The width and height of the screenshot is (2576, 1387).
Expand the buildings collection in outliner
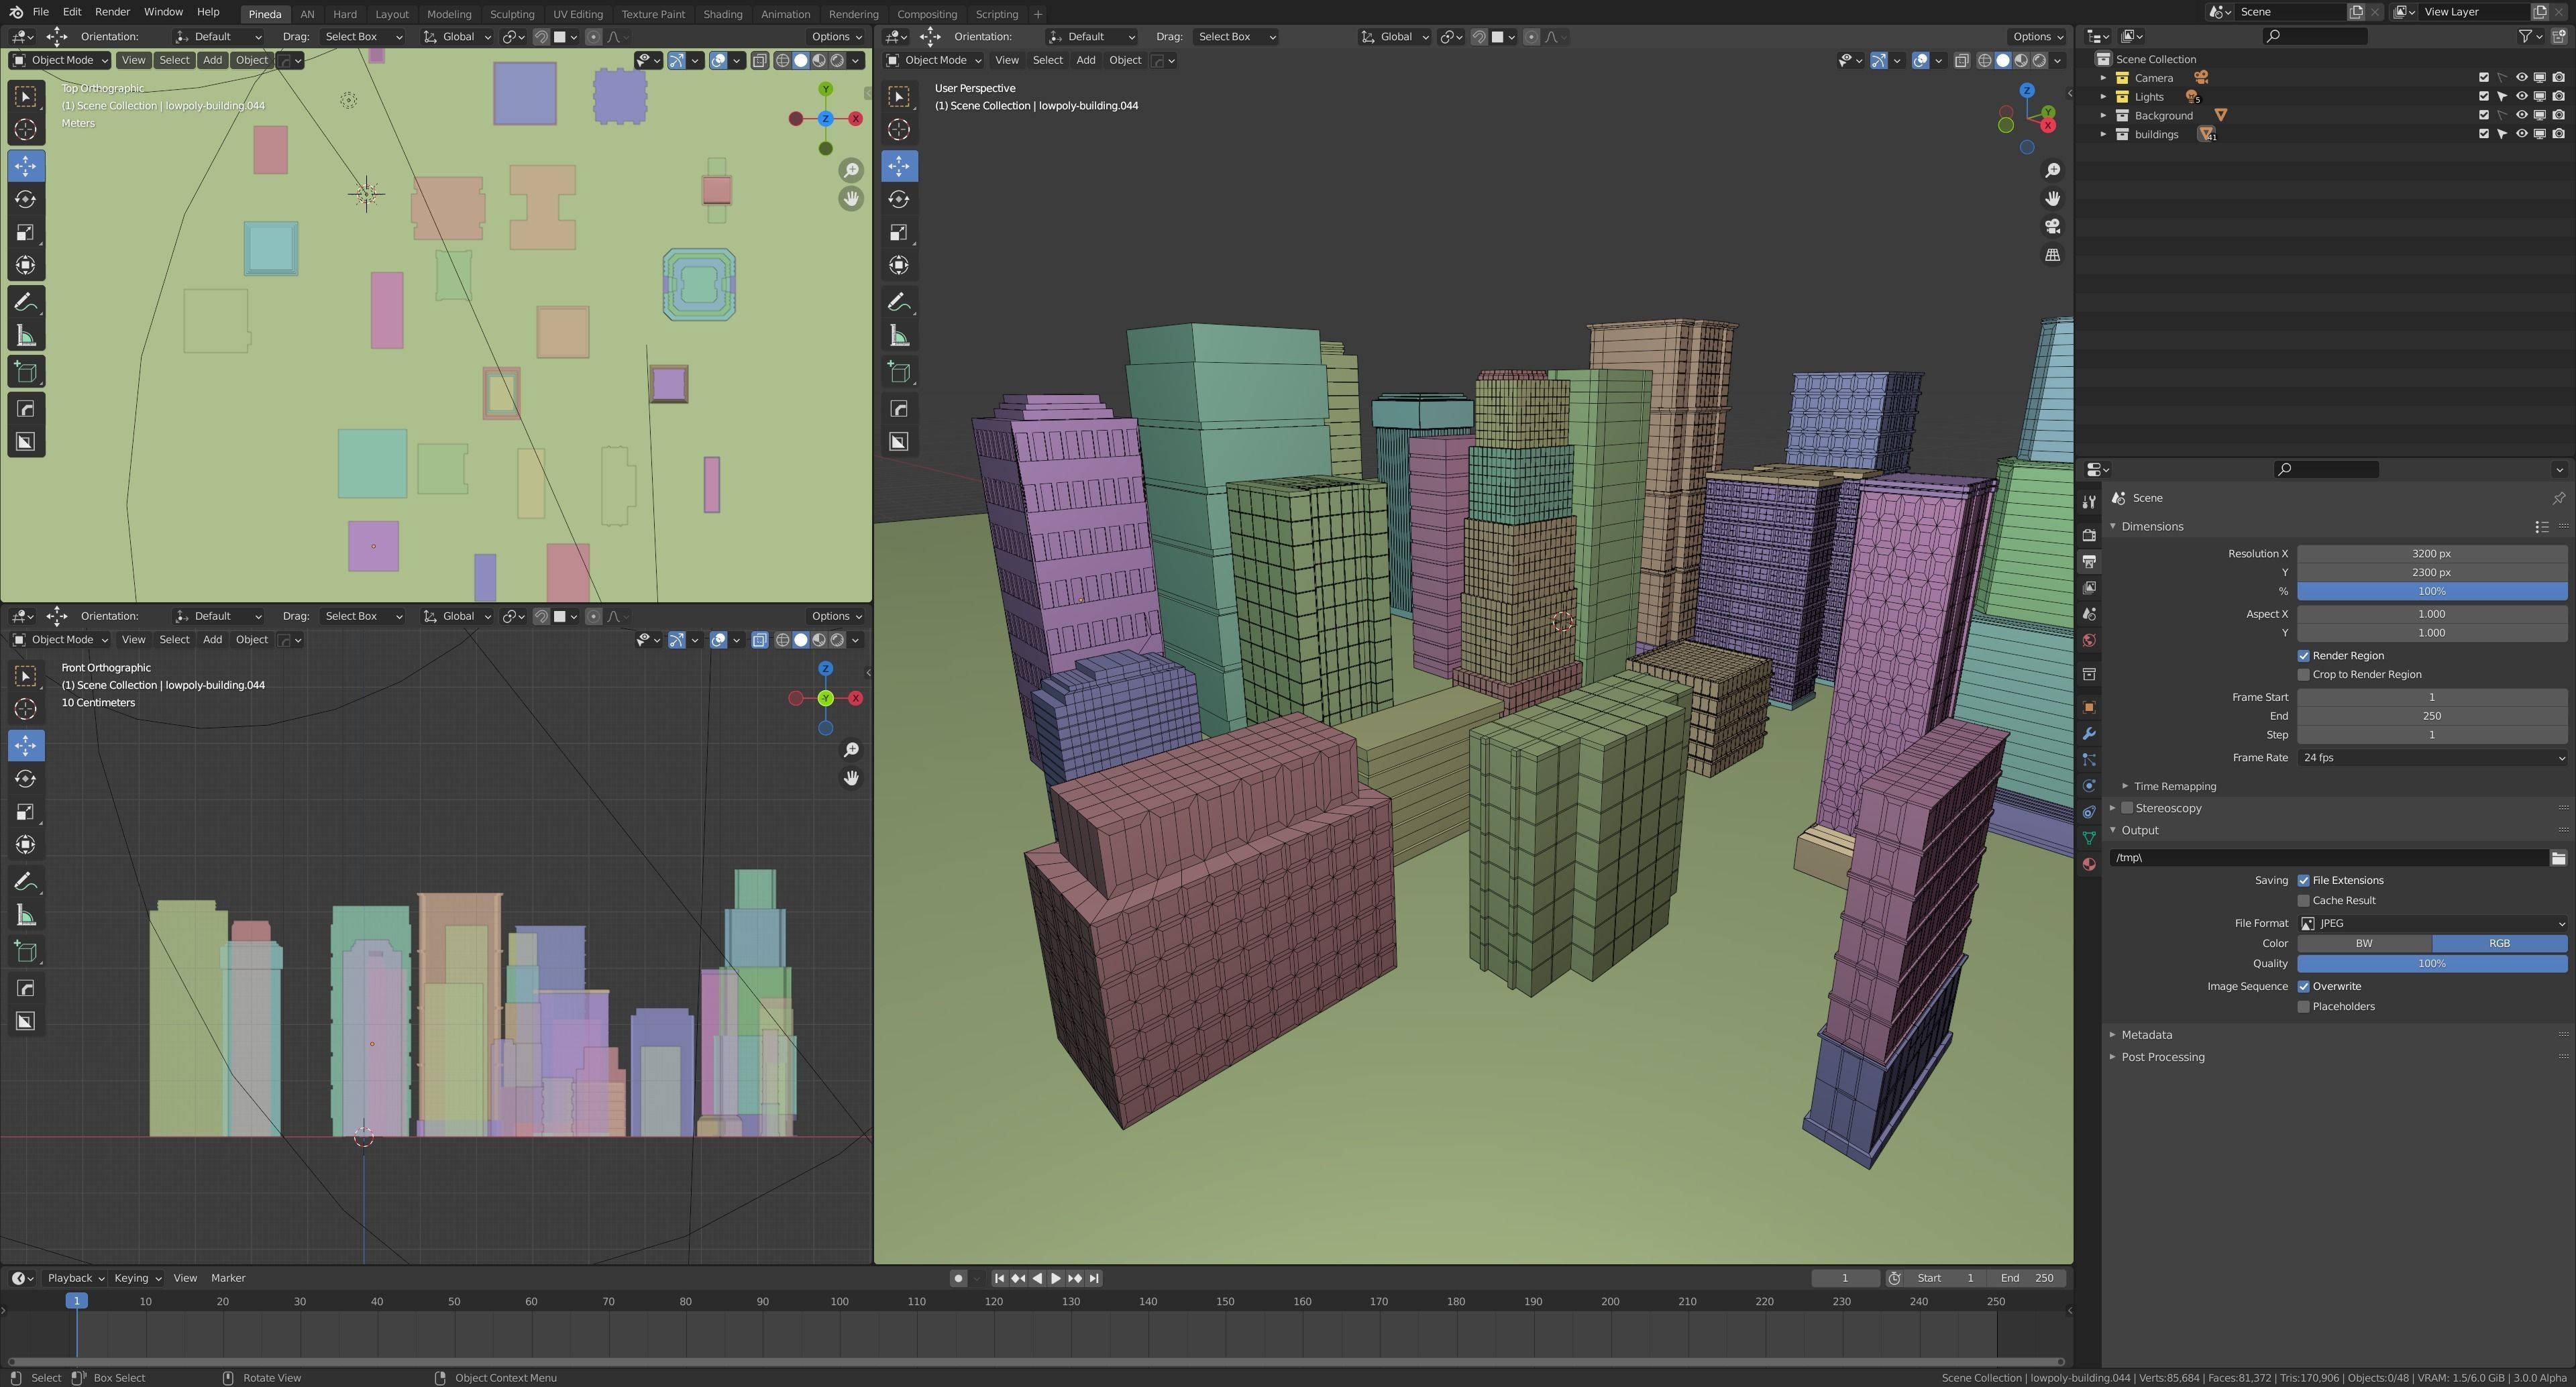[2103, 134]
